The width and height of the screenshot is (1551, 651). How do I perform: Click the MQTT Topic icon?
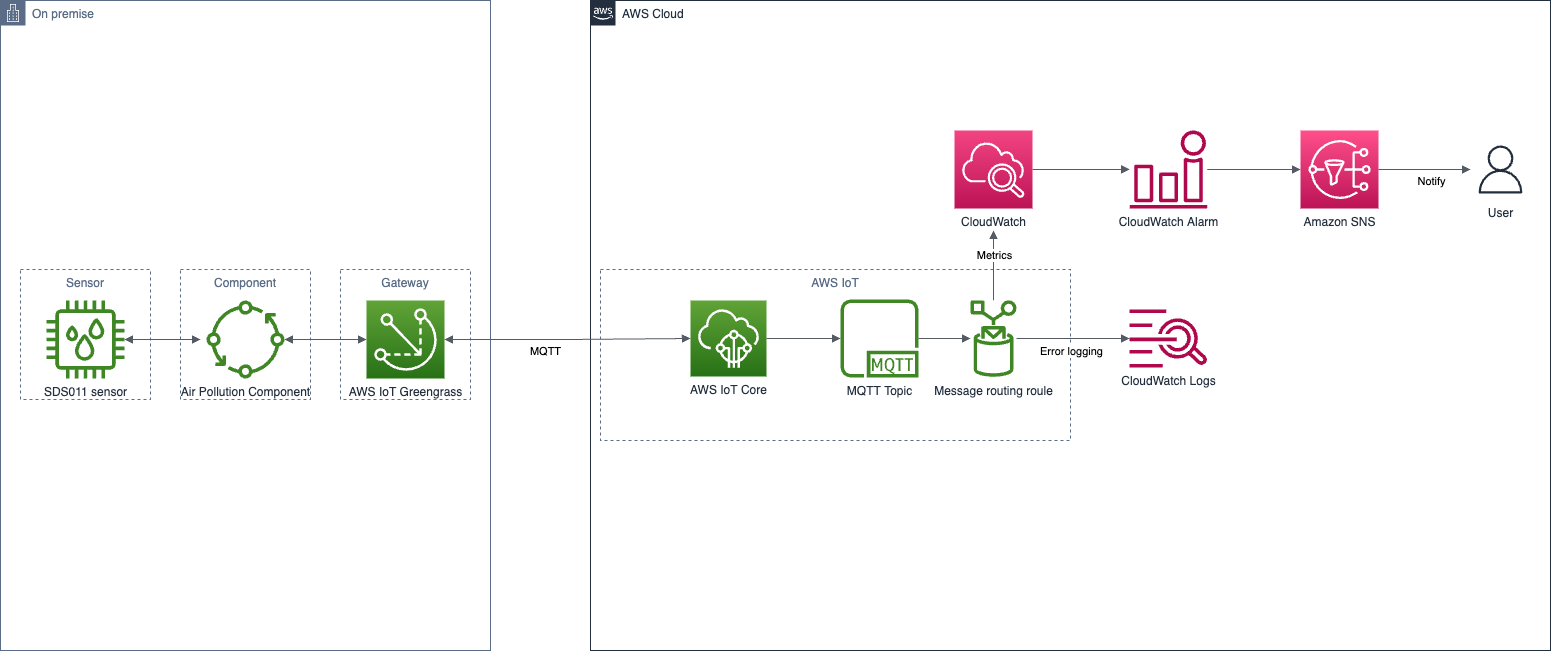879,338
